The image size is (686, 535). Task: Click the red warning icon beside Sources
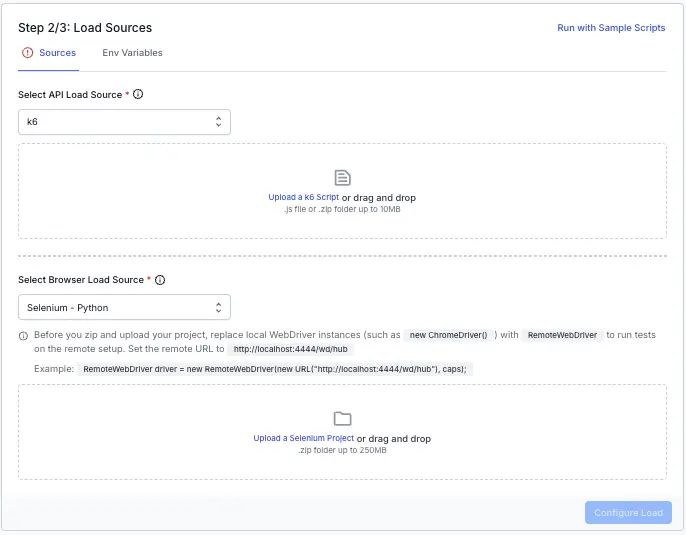[28, 53]
